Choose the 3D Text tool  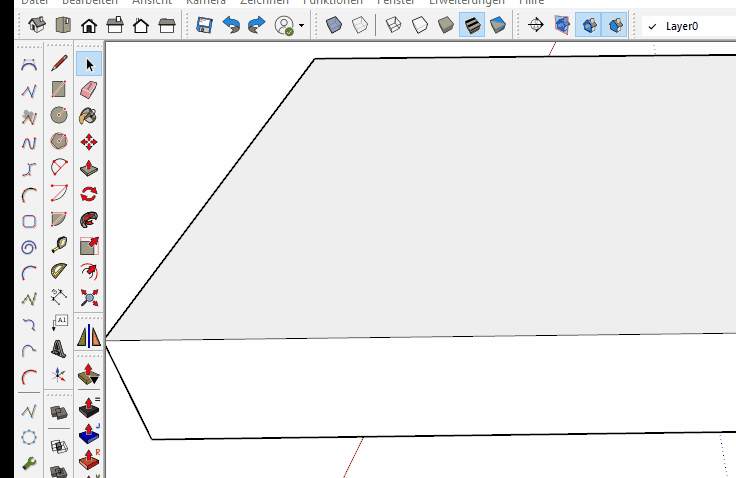tap(59, 348)
